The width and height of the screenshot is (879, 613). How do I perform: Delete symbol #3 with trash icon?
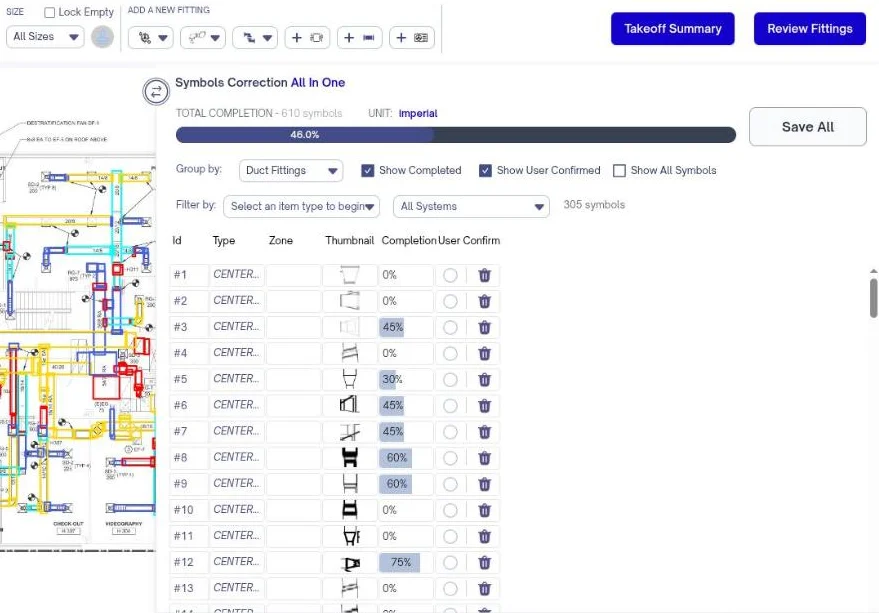pyautogui.click(x=484, y=328)
